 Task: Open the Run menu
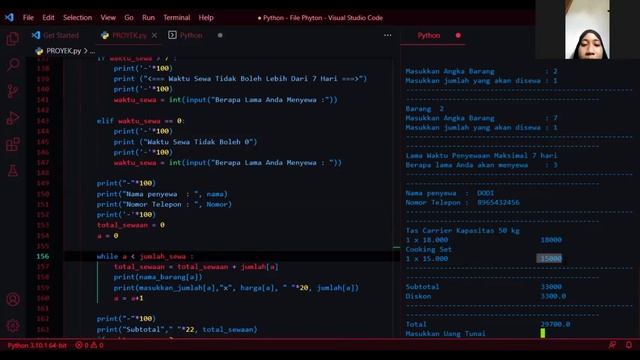click(149, 18)
